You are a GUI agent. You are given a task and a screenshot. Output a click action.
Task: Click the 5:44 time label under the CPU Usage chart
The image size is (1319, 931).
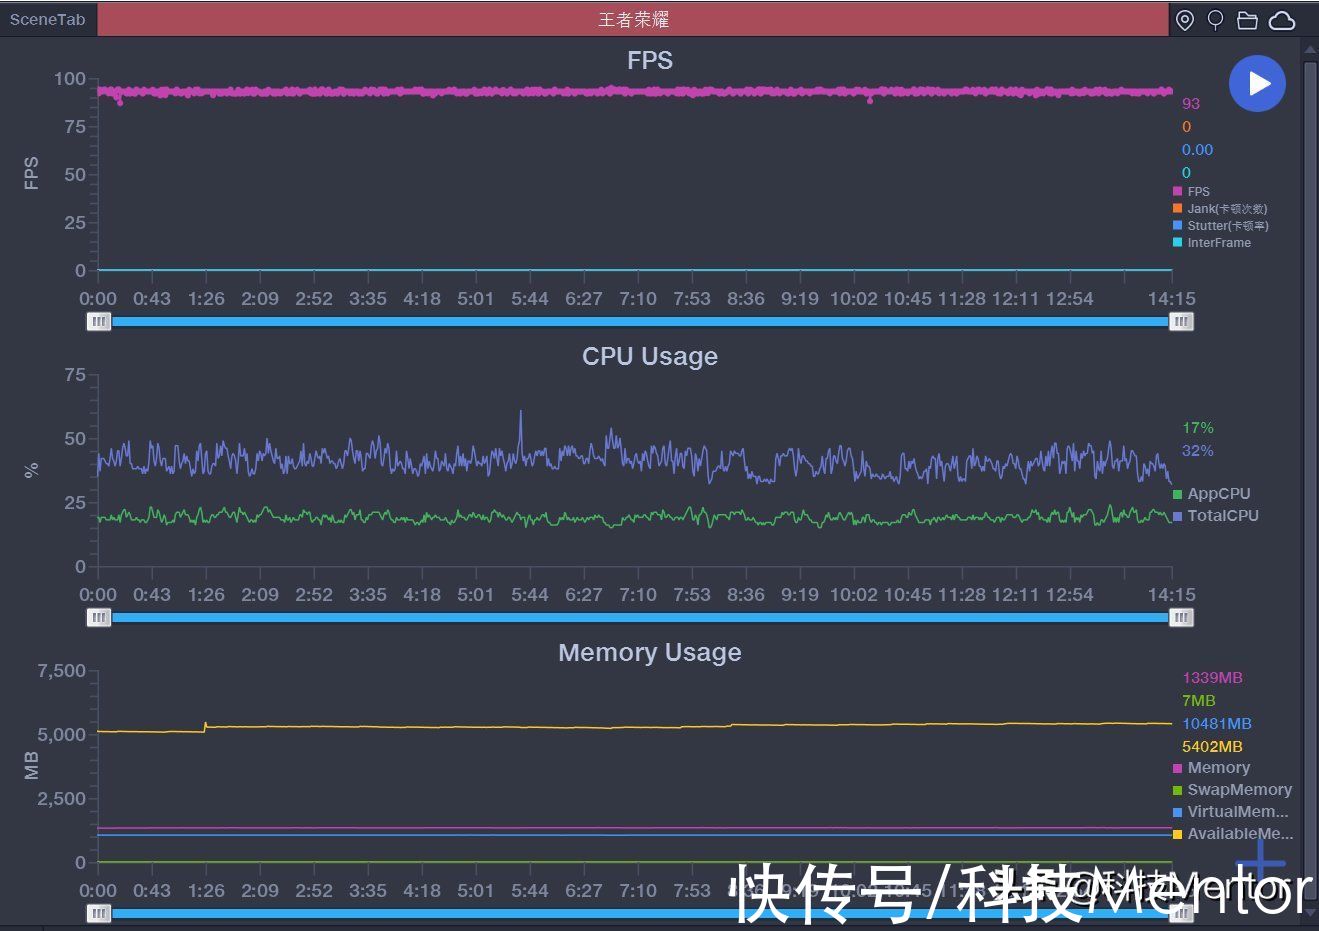coord(529,594)
